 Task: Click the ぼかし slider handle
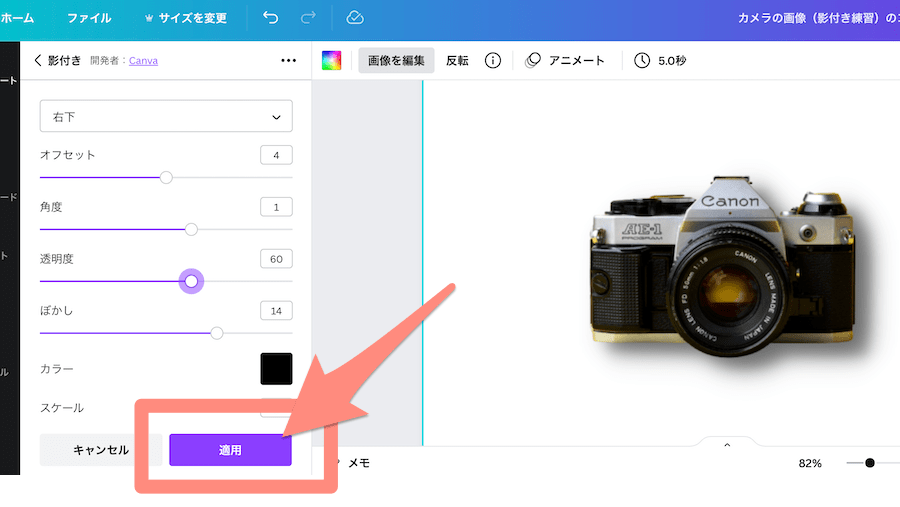pos(216,333)
